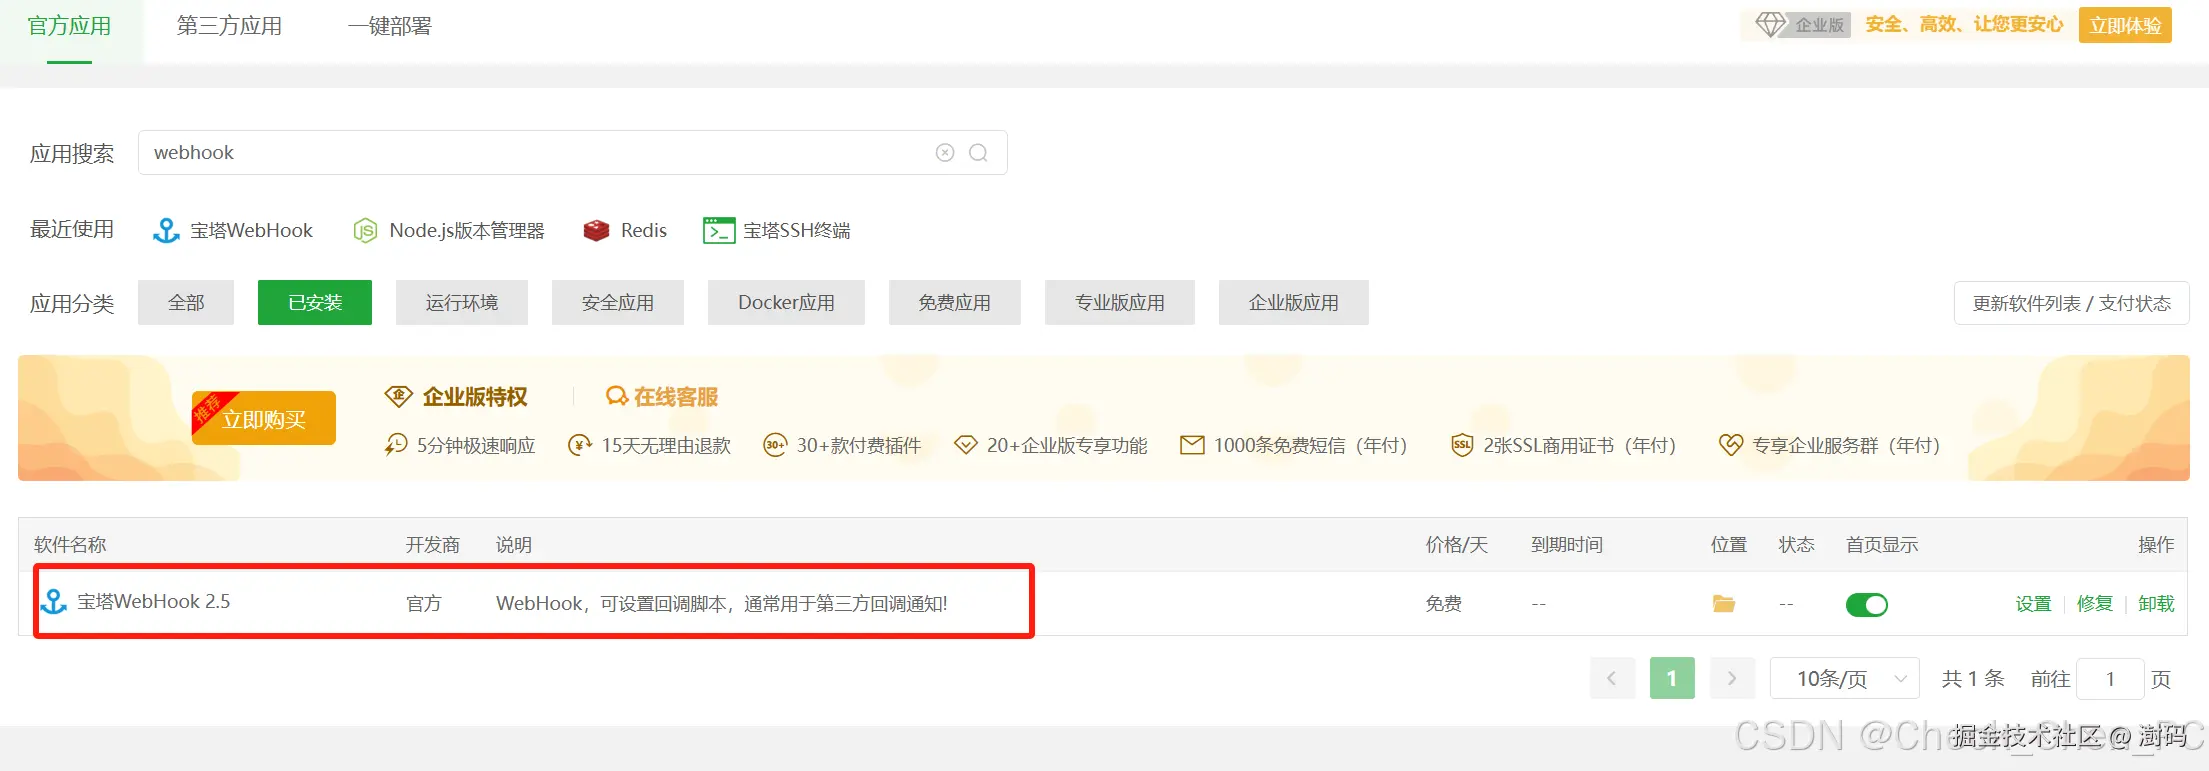The height and width of the screenshot is (771, 2209).
Task: Click the 安全、高效、让您更安心 slogan
Action: point(1964,24)
